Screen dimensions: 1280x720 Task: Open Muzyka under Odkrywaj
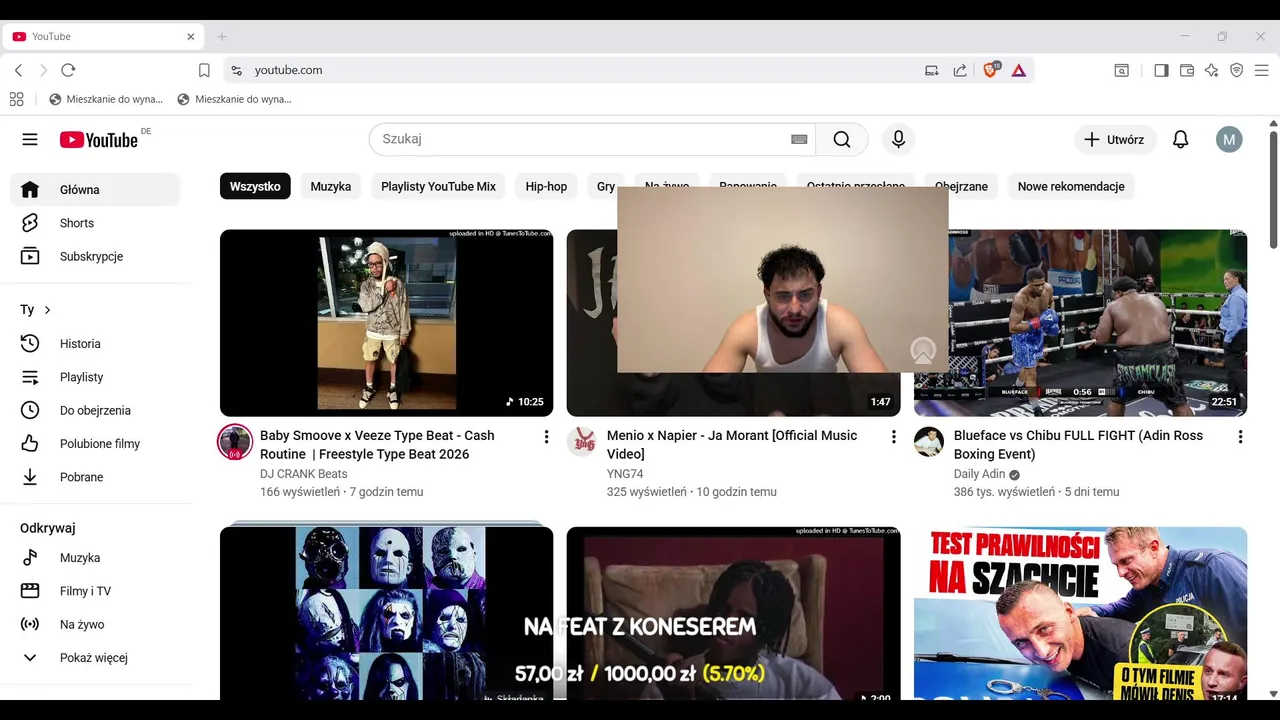coord(95,558)
